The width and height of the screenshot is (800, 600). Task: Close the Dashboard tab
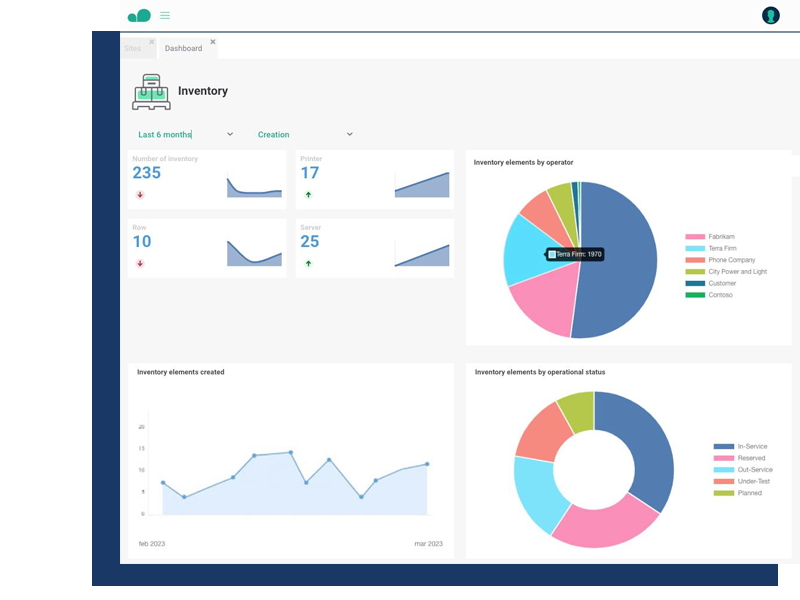pyautogui.click(x=213, y=42)
